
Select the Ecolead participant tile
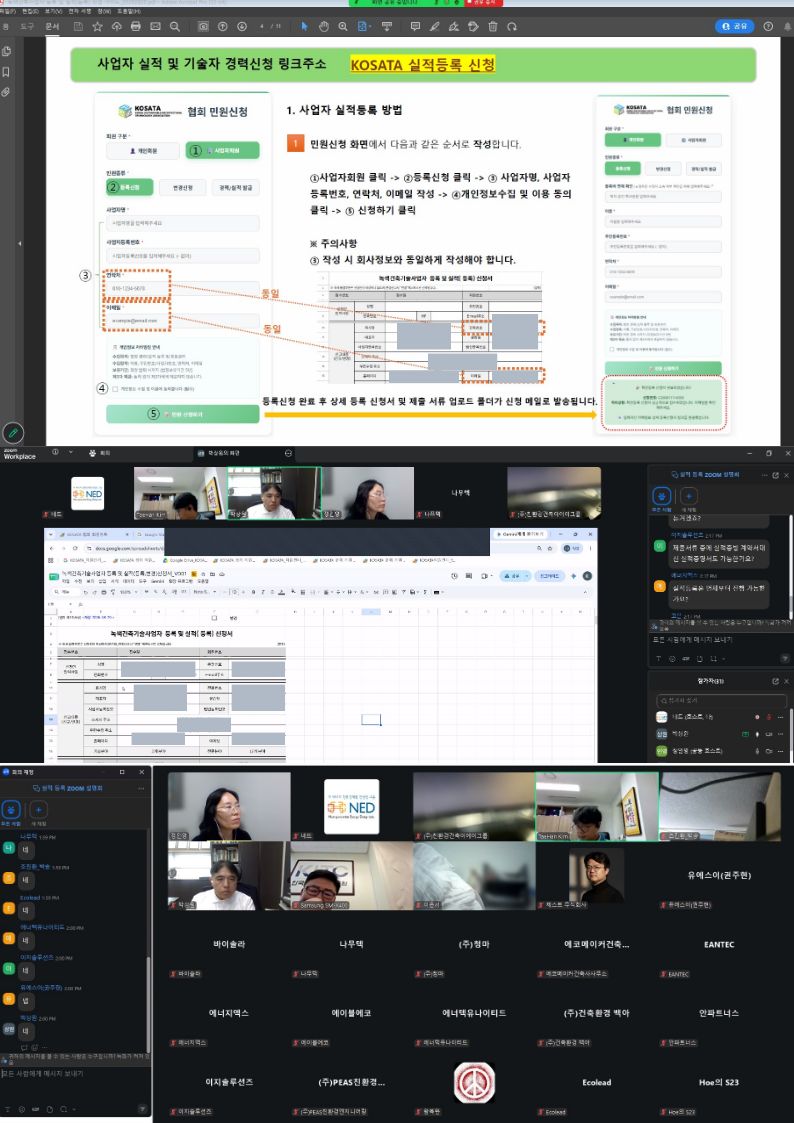click(597, 1082)
